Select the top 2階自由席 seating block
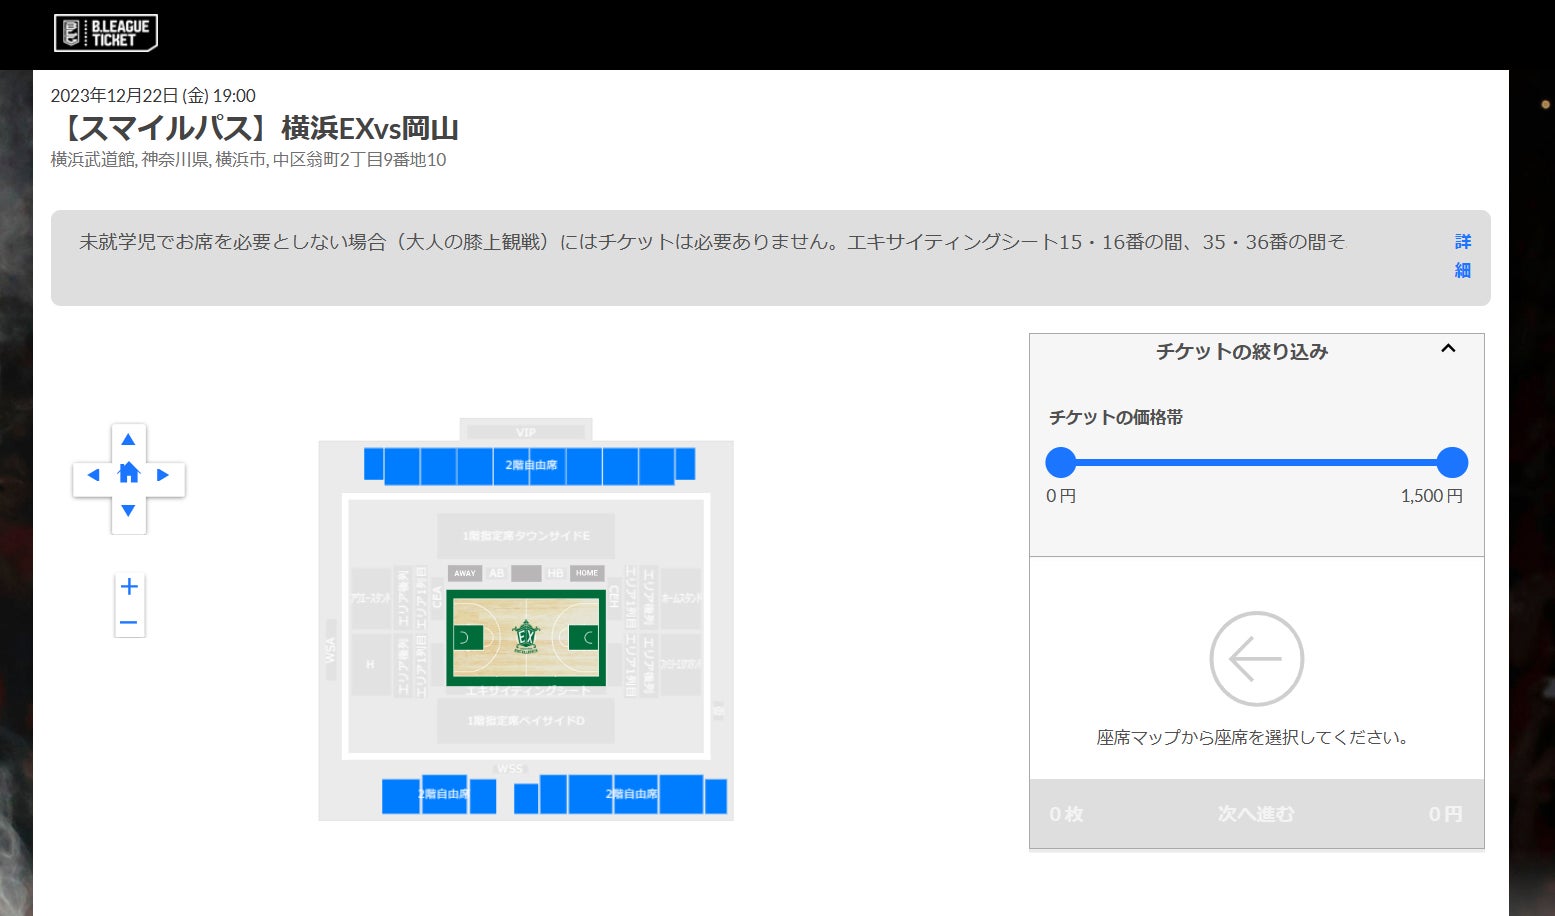Image resolution: width=1555 pixels, height=916 pixels. click(x=530, y=465)
